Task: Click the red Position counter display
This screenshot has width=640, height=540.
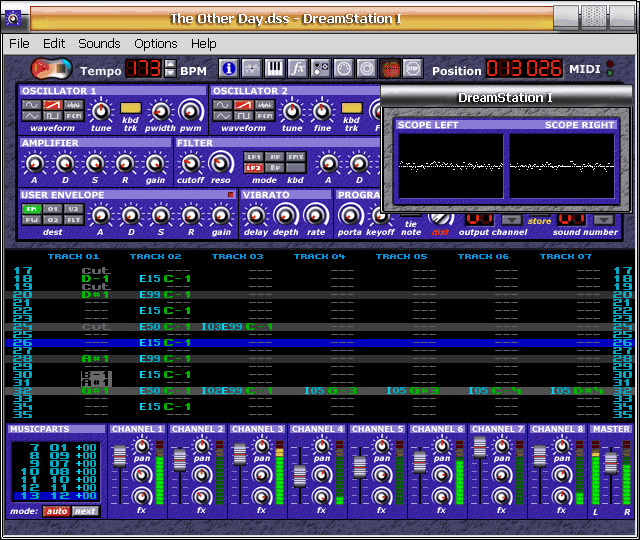Action: [524, 69]
